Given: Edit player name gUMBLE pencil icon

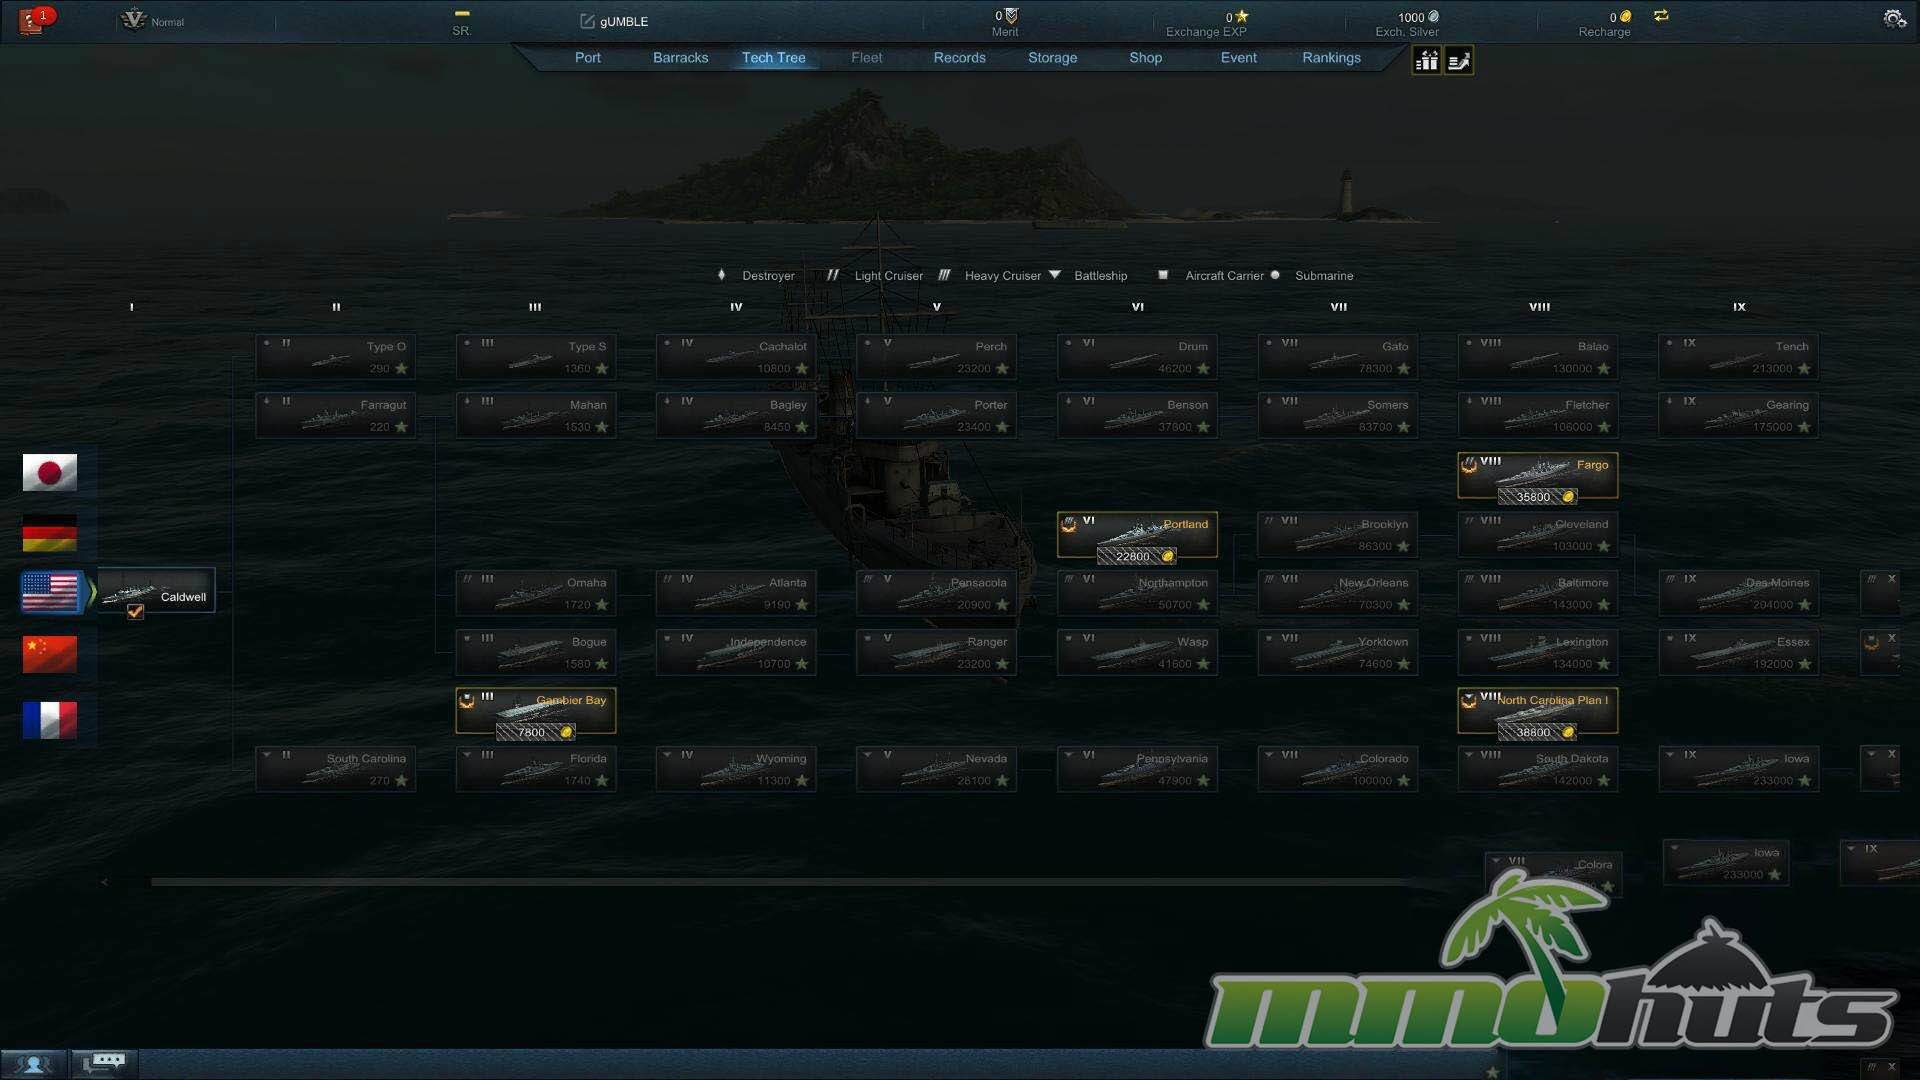Looking at the screenshot, I should click(587, 21).
